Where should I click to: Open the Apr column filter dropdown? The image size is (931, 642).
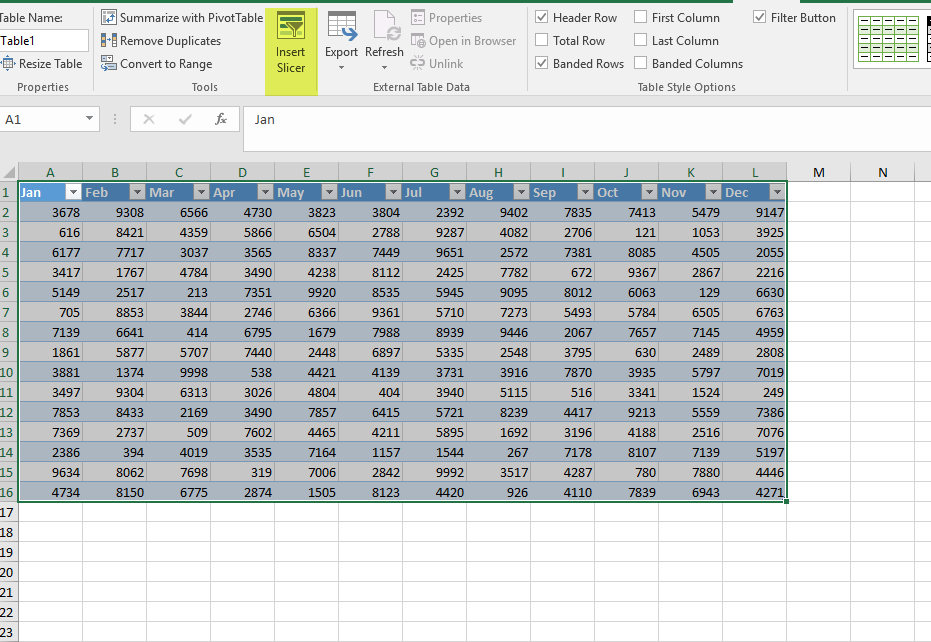265,192
